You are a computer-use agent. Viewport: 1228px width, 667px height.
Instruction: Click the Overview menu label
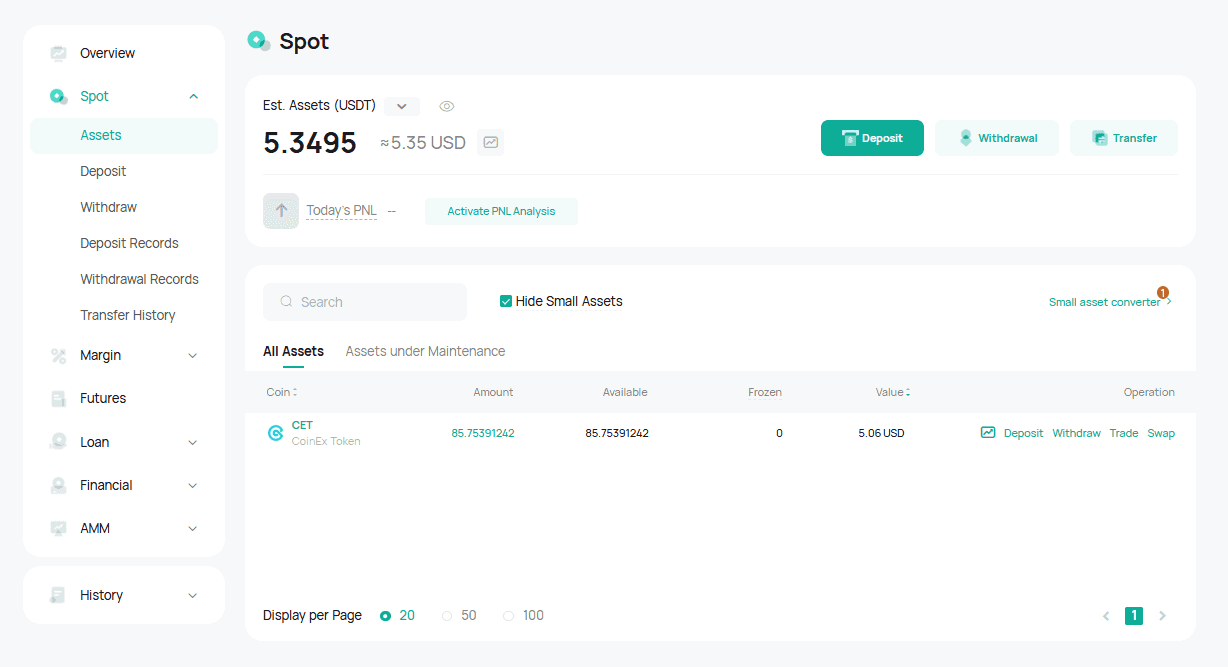point(107,54)
